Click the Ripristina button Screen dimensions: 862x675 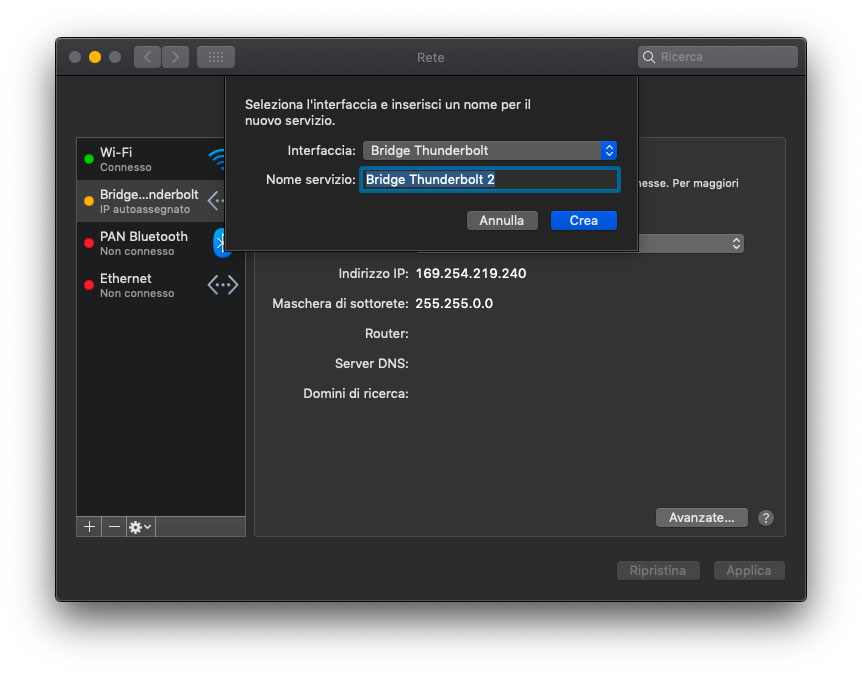[658, 571]
